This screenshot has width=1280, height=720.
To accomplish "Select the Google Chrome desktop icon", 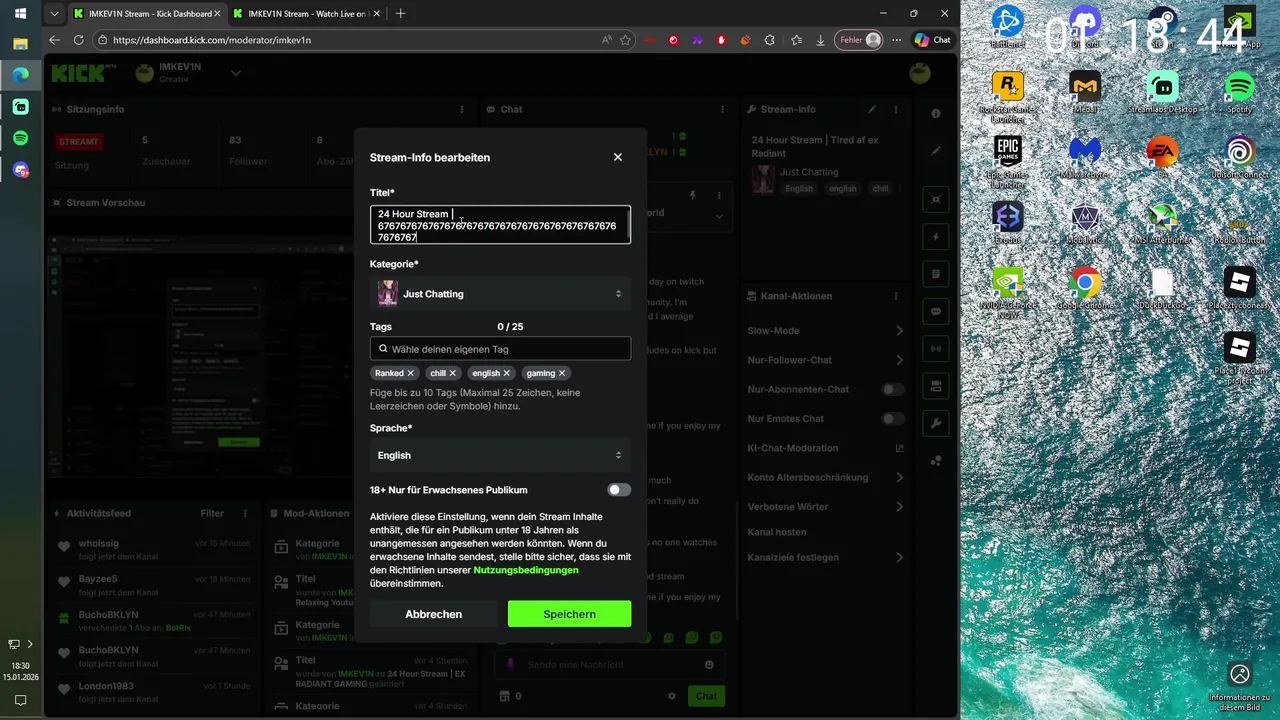I will coord(1084,289).
